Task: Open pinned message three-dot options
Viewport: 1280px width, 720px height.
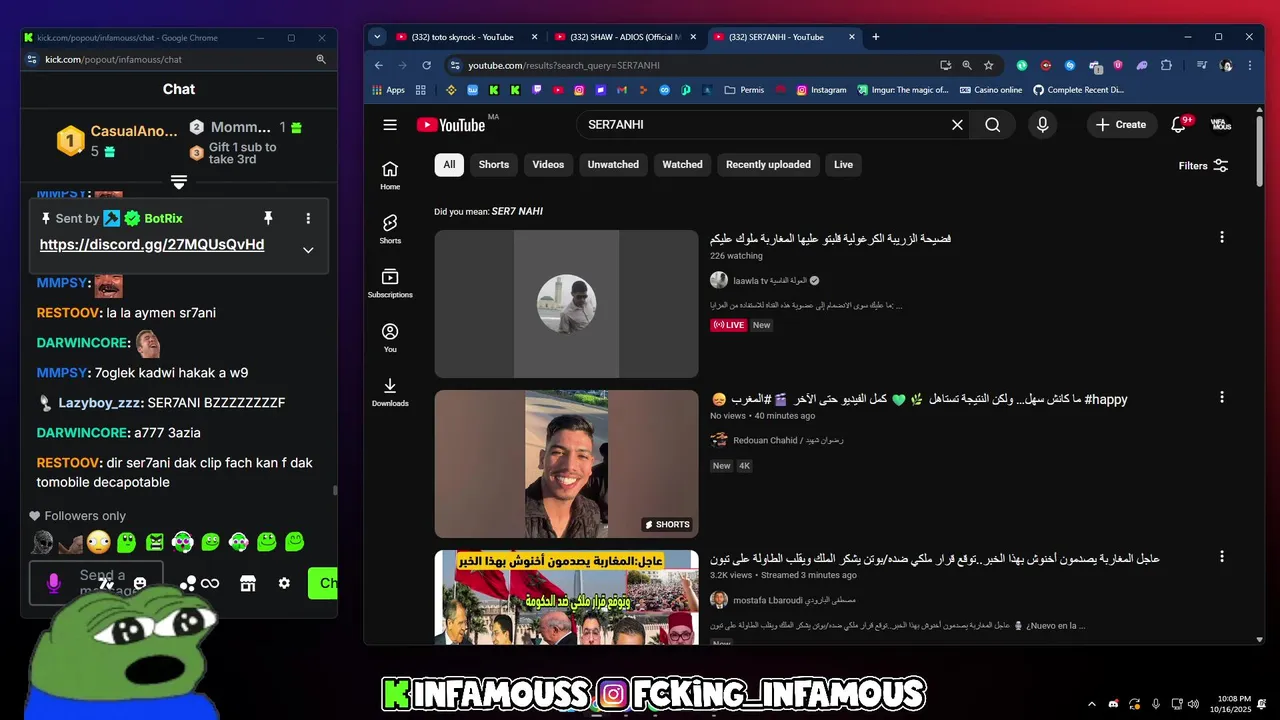Action: [308, 218]
